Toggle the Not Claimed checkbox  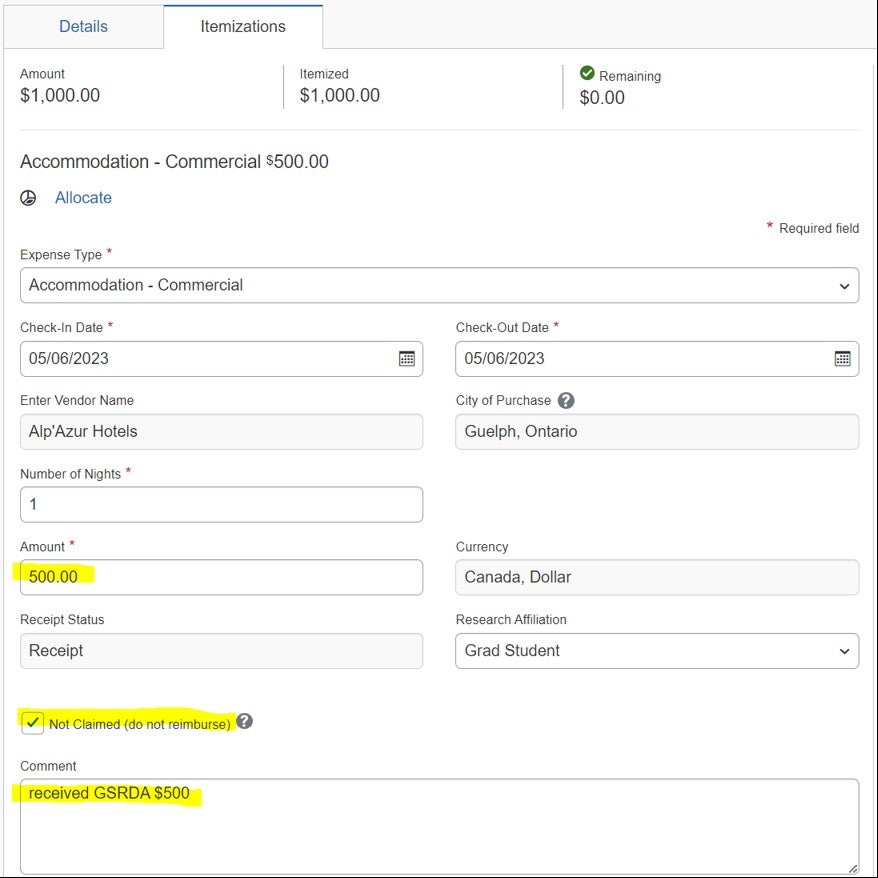click(x=33, y=722)
